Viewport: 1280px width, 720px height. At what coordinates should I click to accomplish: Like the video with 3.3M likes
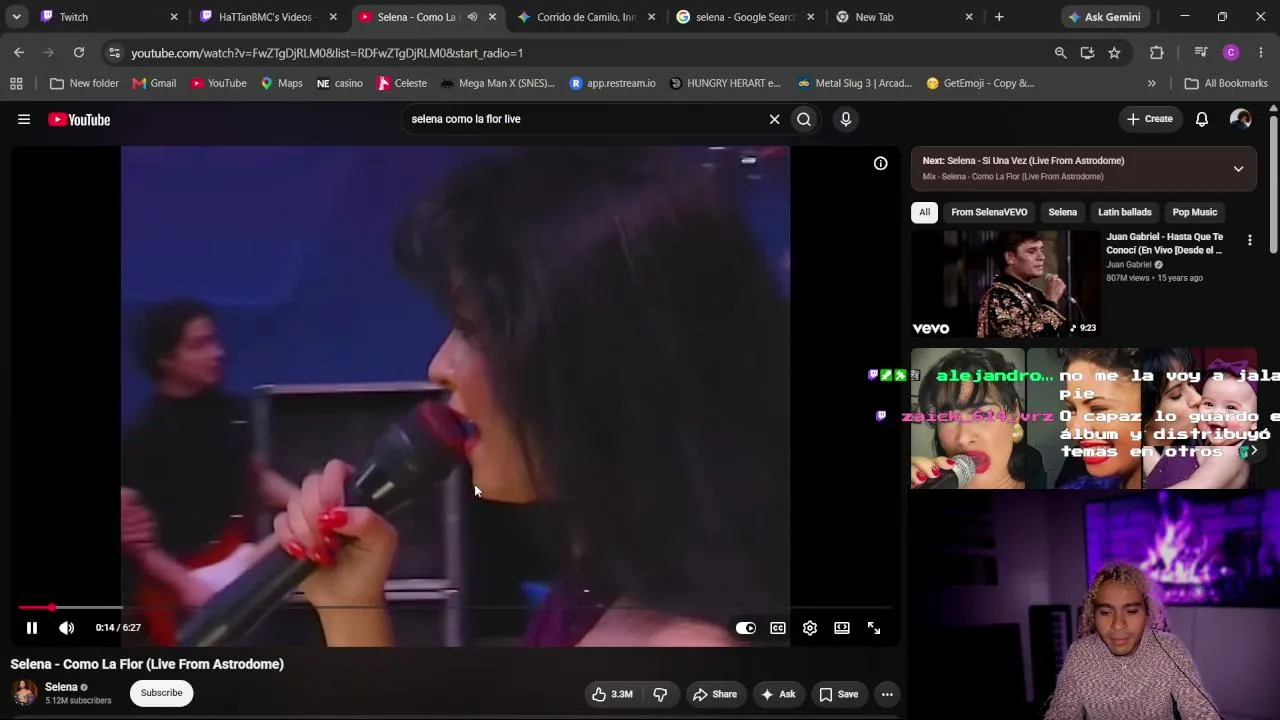pos(612,694)
